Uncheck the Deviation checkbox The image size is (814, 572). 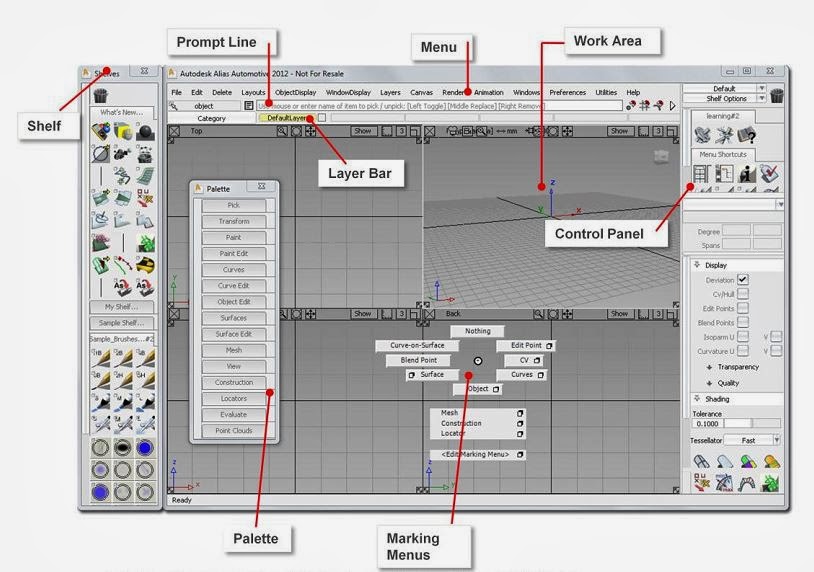tap(743, 280)
